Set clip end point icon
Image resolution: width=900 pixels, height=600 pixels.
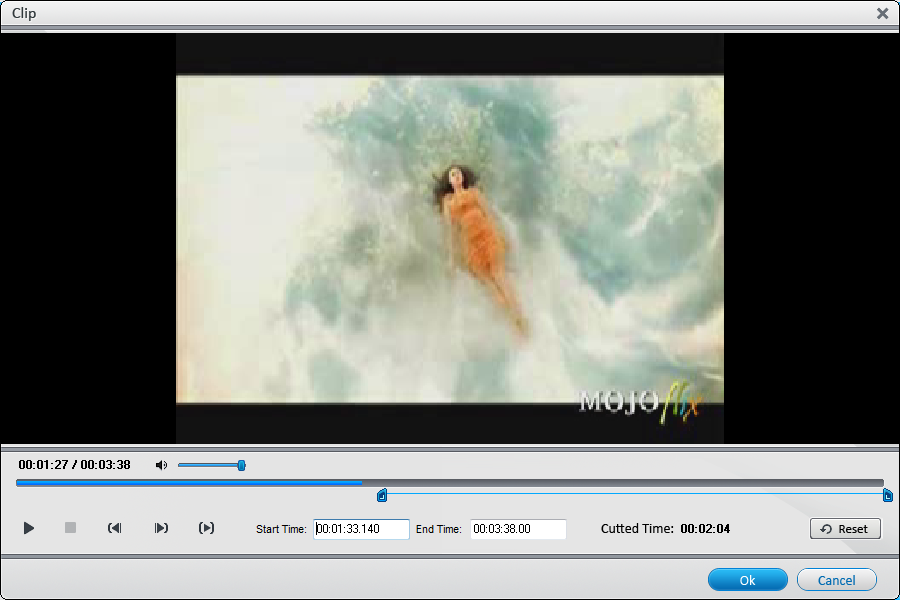pos(161,528)
